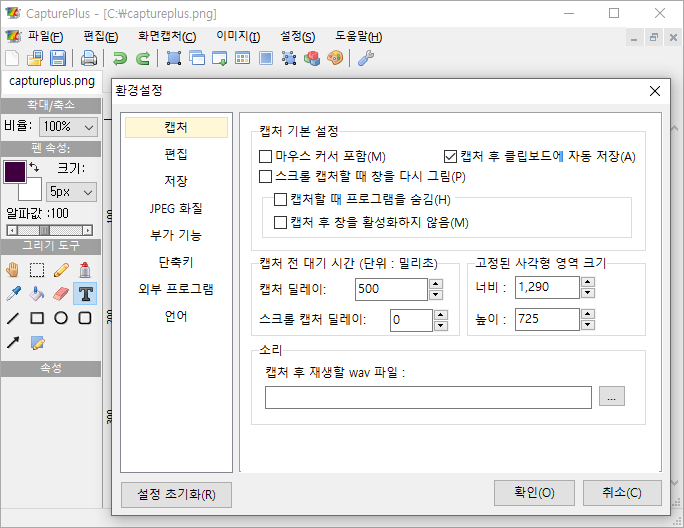Click the Print toolbar icon
The image size is (684, 528).
point(89,58)
